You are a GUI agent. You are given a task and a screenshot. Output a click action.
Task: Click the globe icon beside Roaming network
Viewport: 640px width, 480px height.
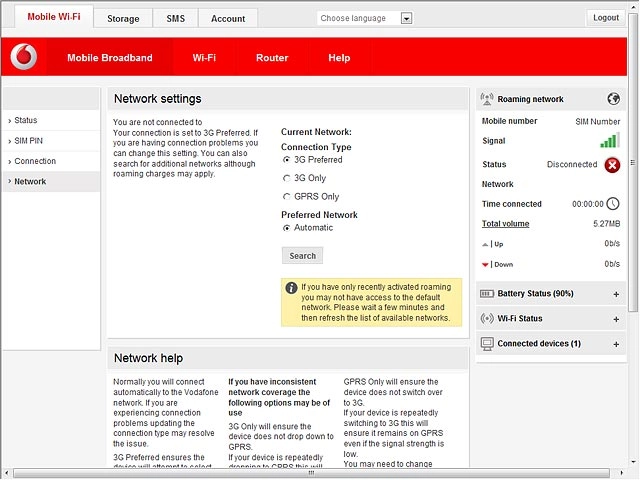pyautogui.click(x=613, y=99)
